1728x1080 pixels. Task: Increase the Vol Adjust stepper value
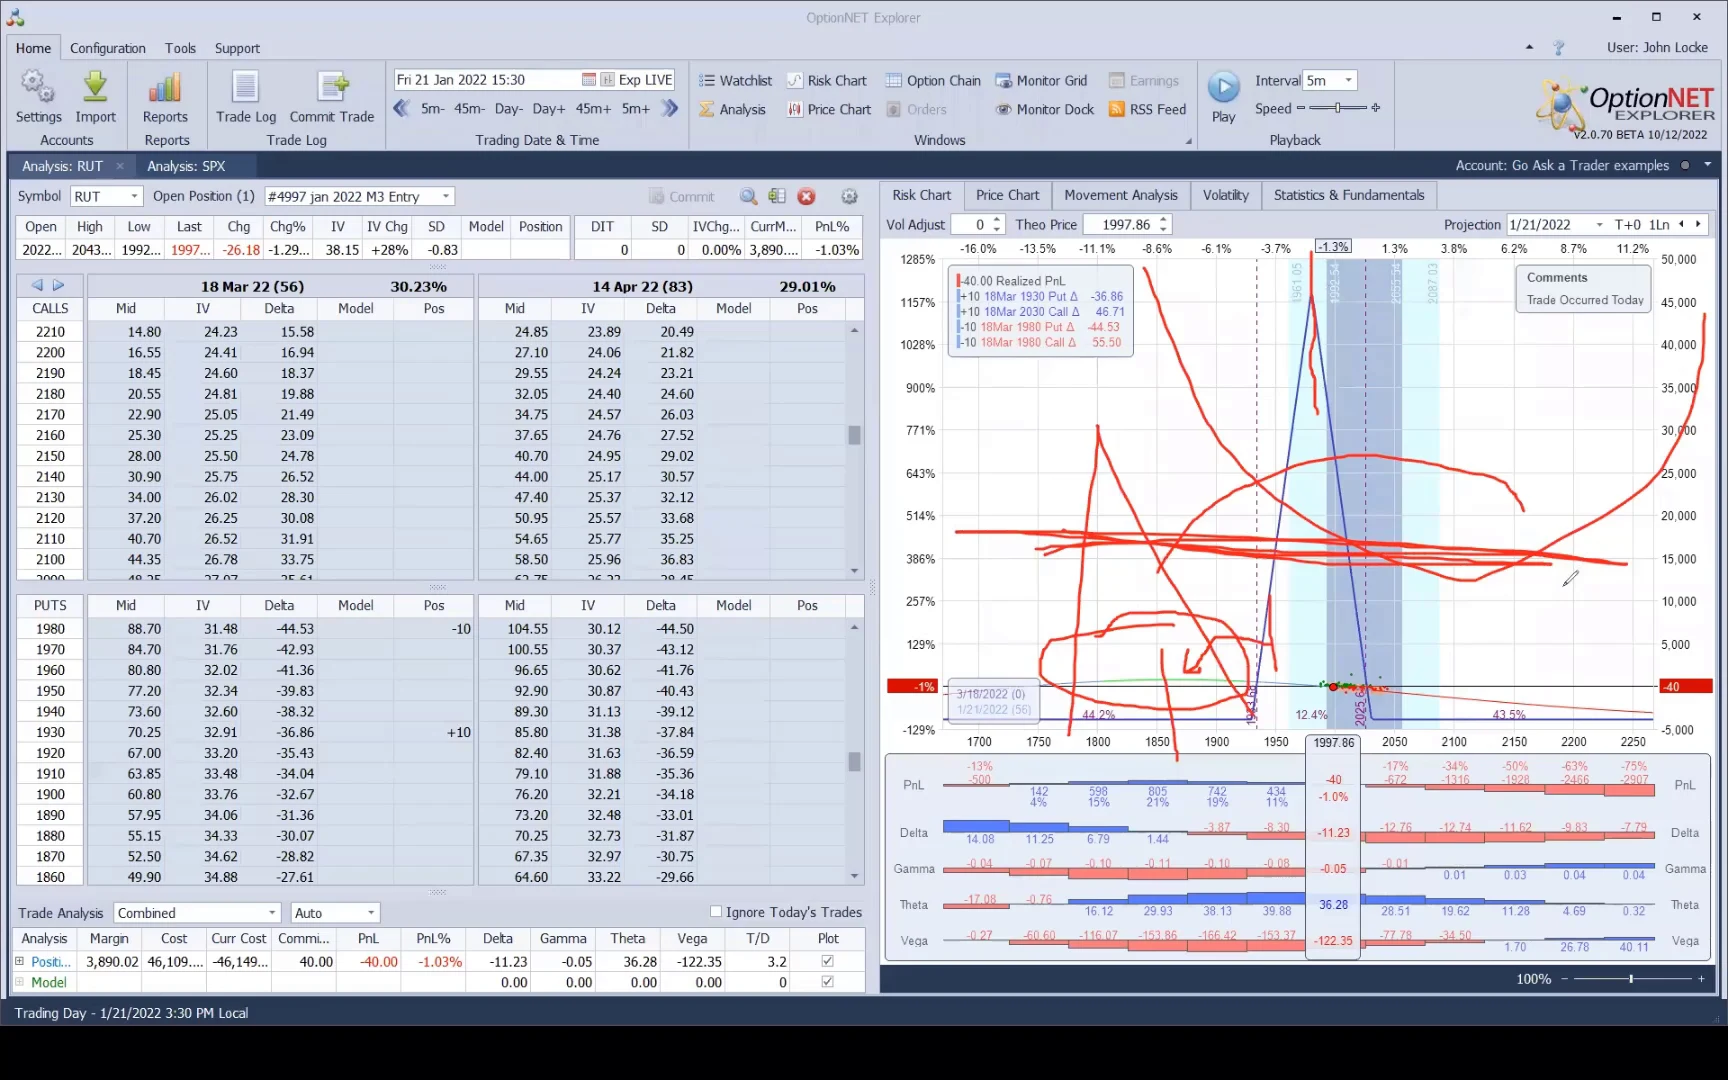pyautogui.click(x=997, y=220)
